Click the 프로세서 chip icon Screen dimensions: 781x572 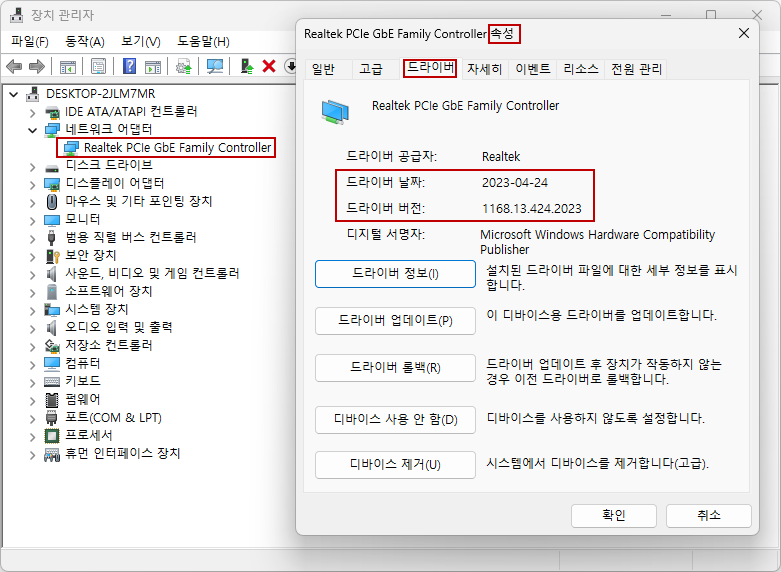[52, 435]
